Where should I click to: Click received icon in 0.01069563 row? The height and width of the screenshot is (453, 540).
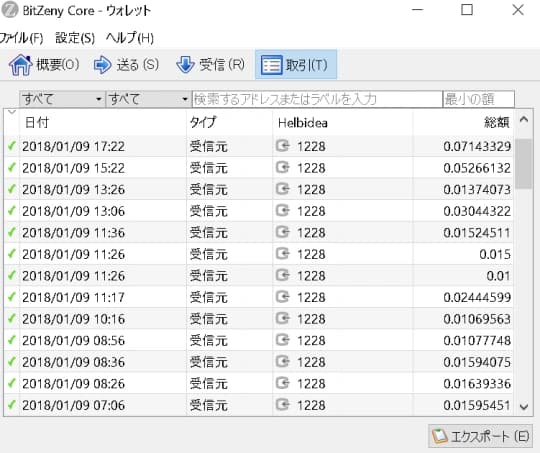click(x=283, y=318)
